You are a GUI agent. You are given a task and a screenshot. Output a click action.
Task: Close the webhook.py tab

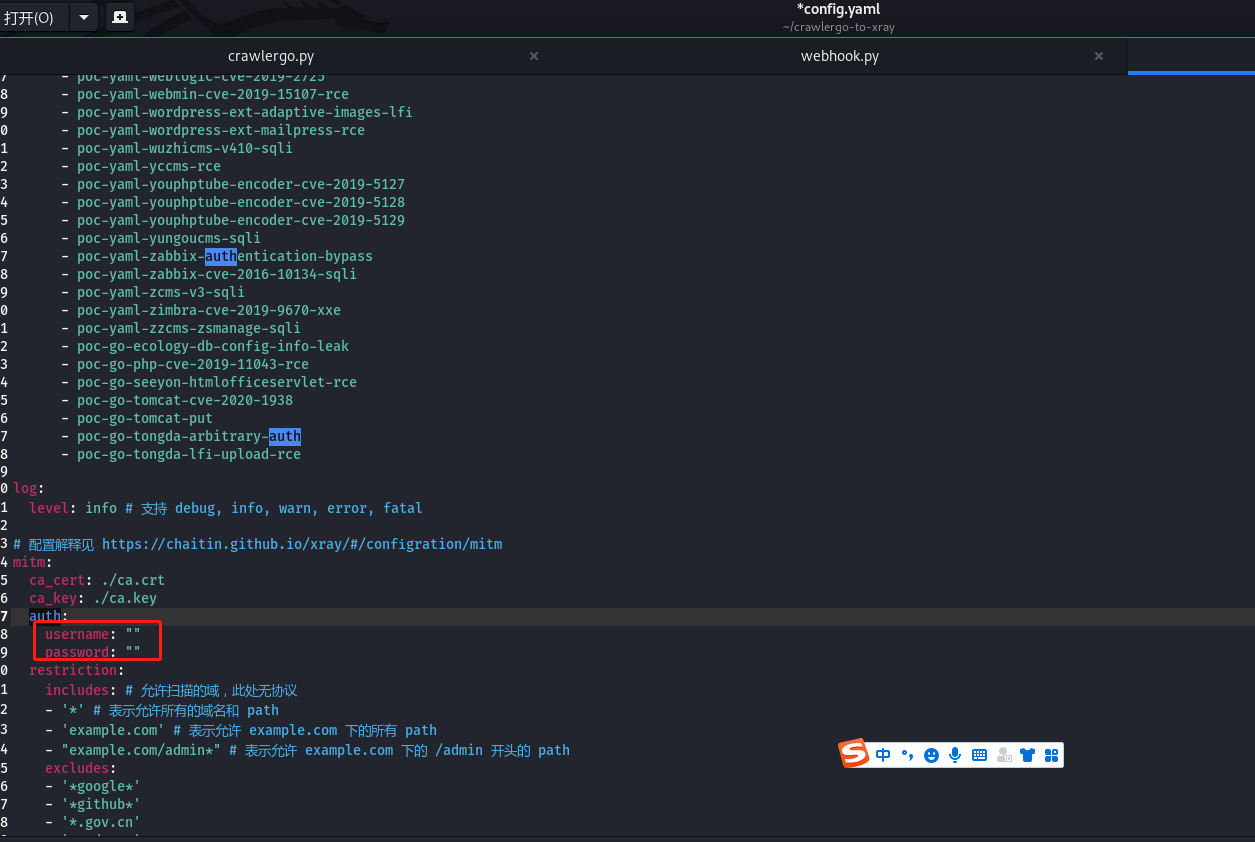[1099, 56]
